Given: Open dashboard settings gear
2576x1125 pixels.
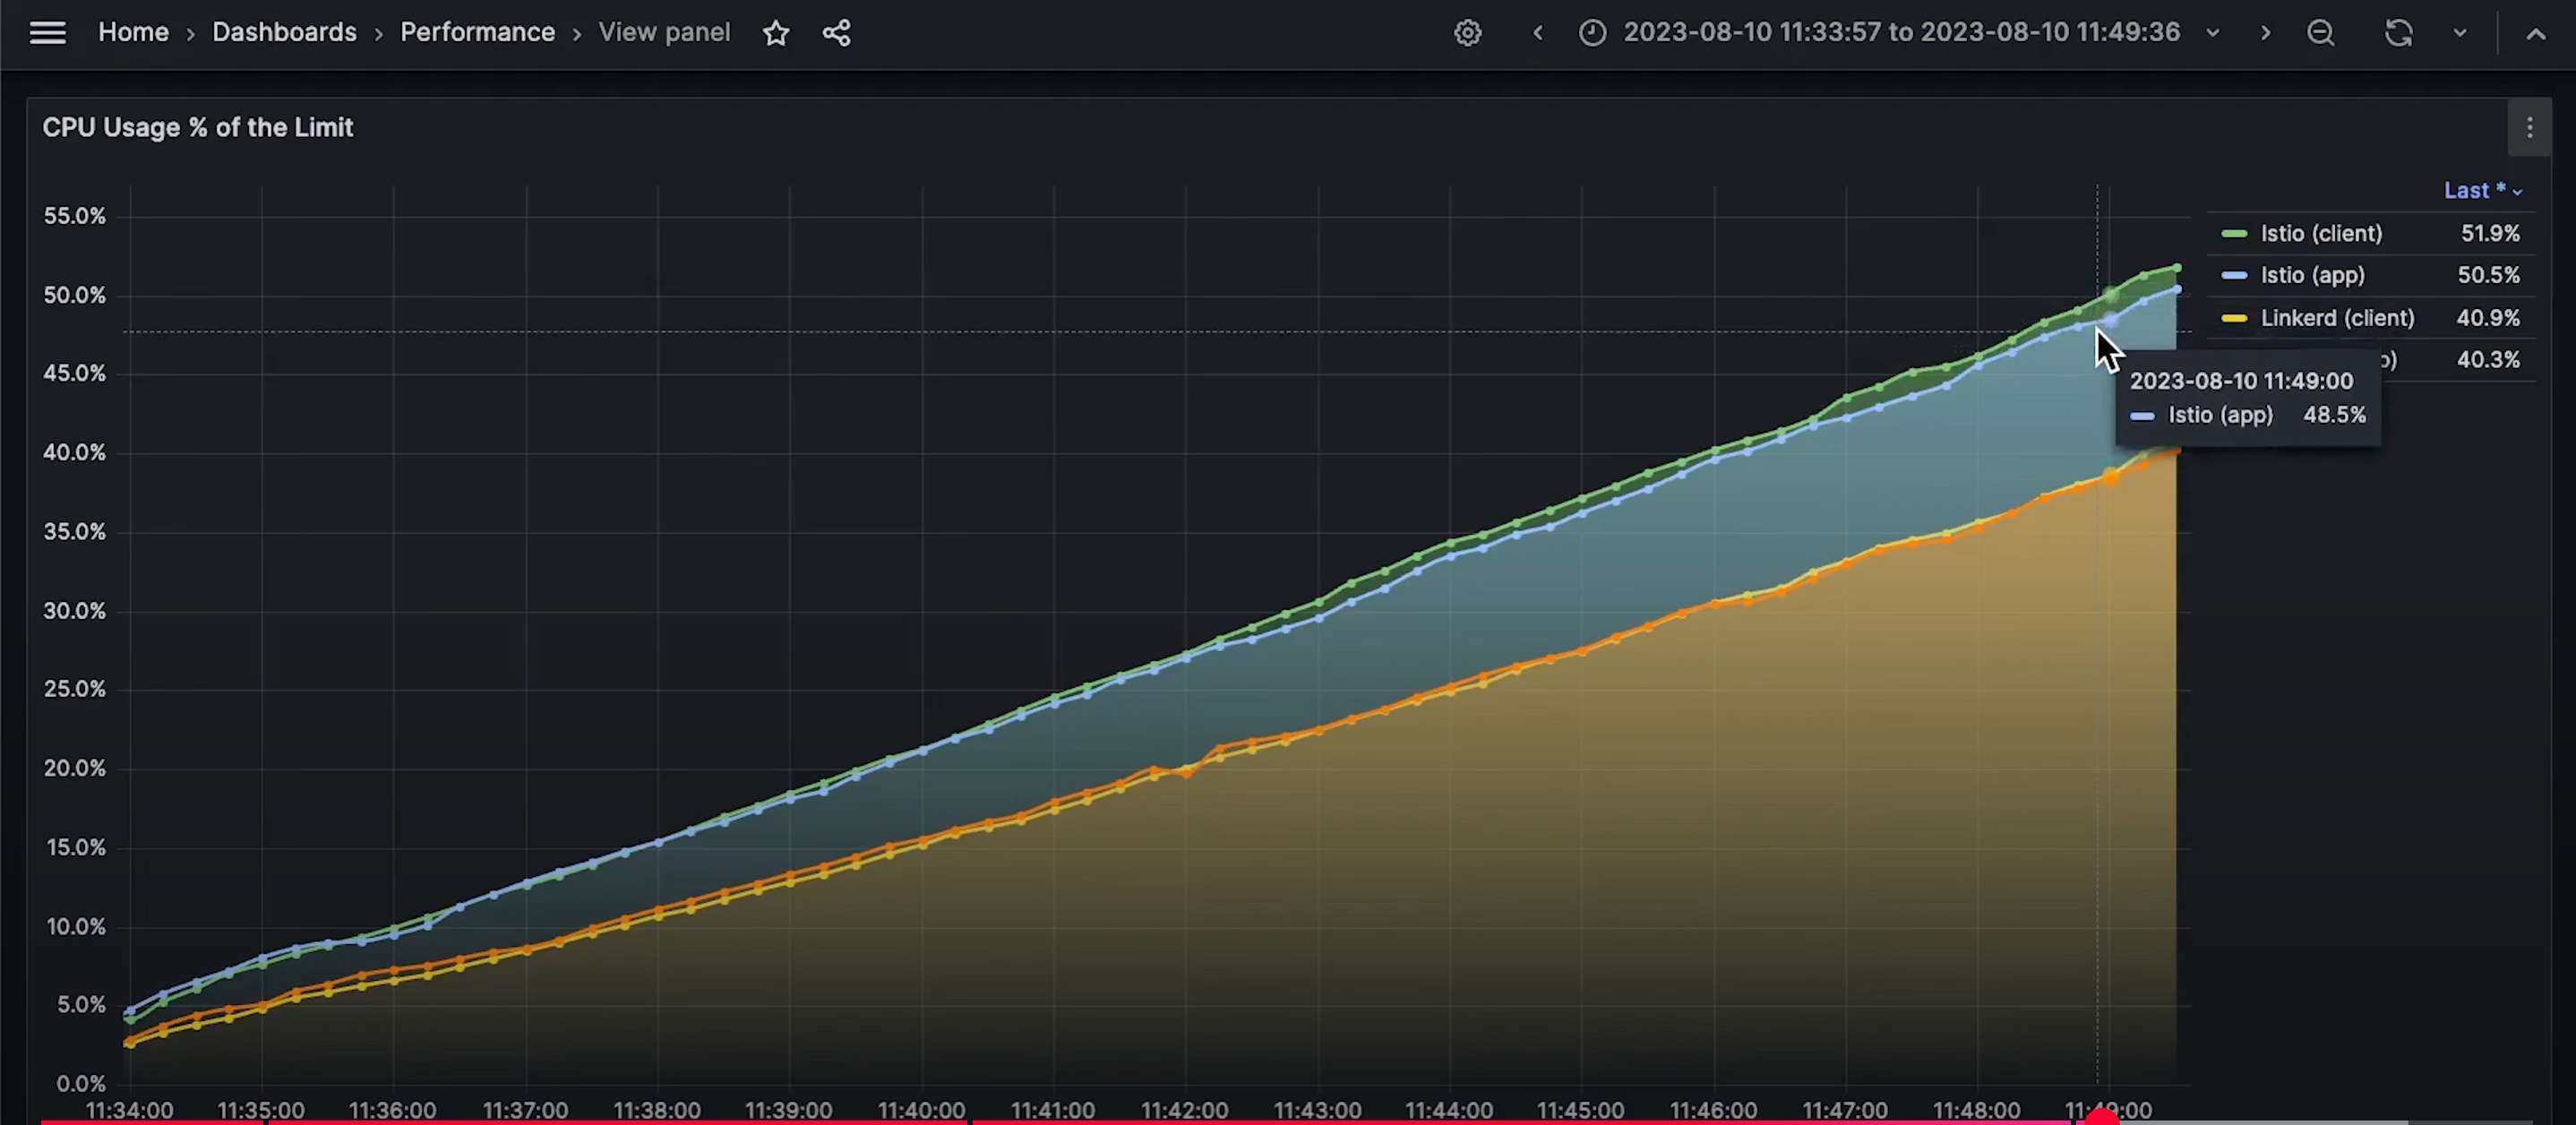Looking at the screenshot, I should point(1467,33).
